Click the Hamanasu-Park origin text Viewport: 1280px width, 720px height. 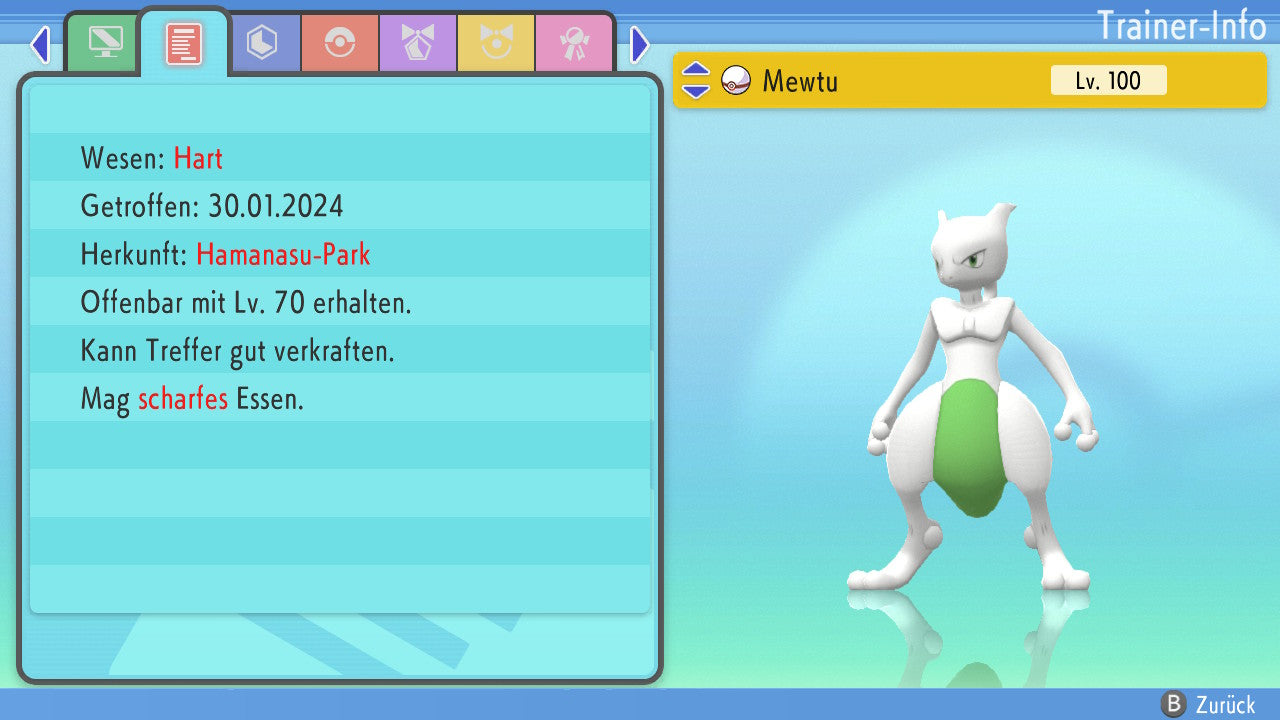point(283,254)
